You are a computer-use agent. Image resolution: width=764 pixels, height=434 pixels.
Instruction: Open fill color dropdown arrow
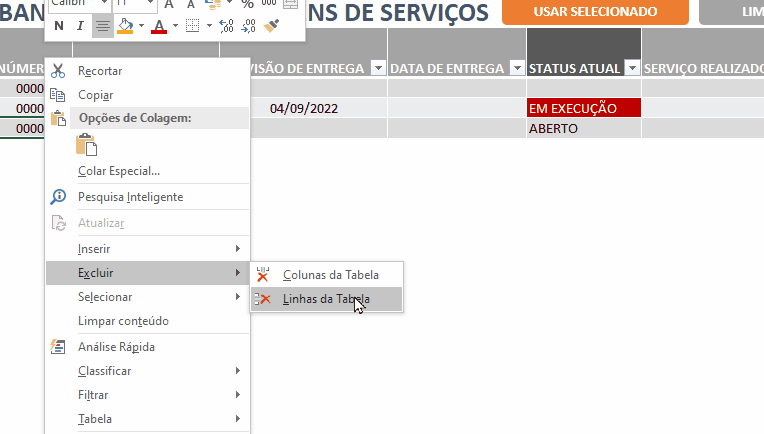coord(141,26)
